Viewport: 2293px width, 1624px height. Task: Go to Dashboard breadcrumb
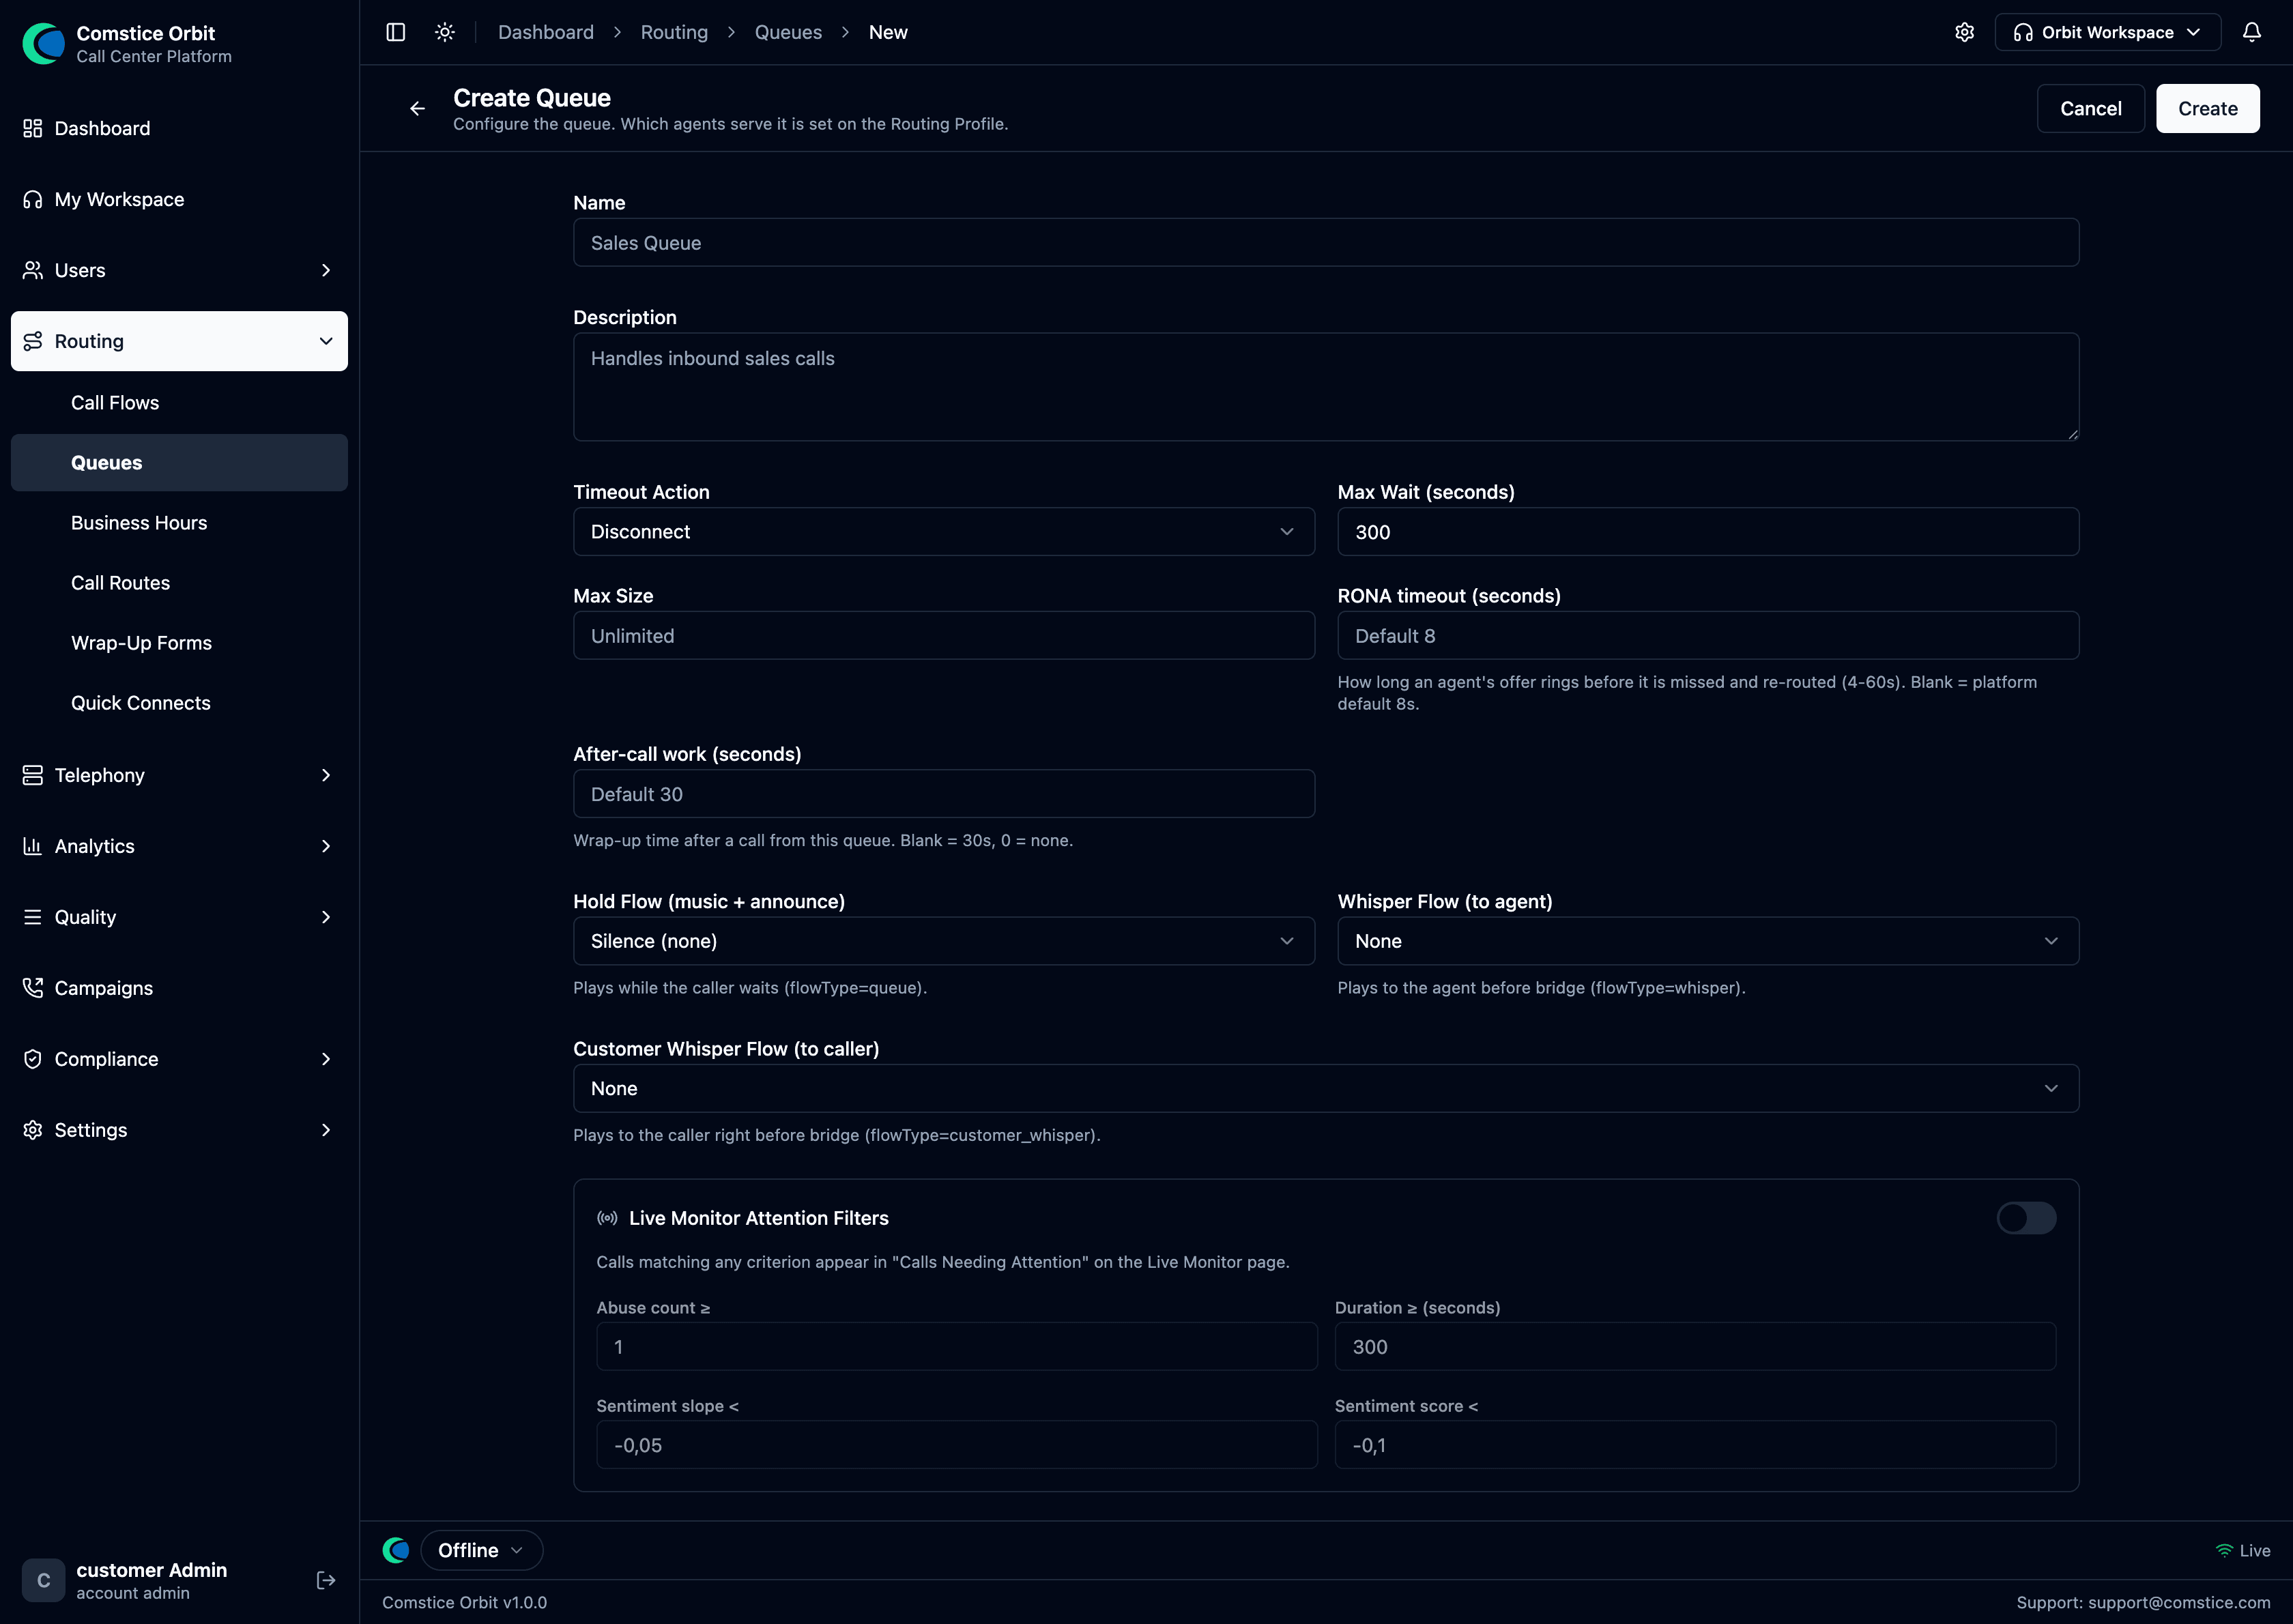[x=546, y=32]
